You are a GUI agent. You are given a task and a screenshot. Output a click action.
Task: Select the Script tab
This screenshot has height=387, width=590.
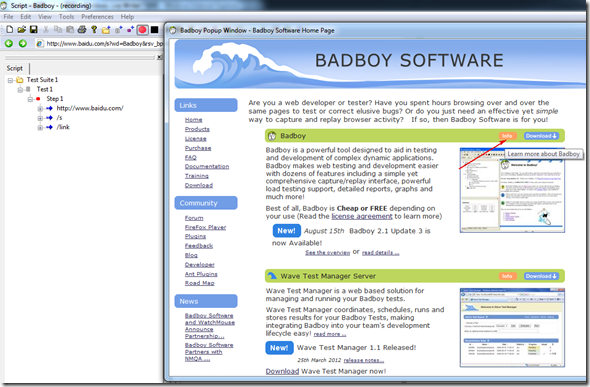[15, 68]
